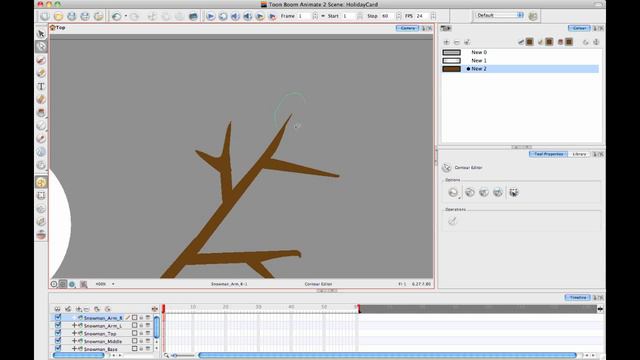
Task: Click the brush colour swatch in Colour panel toolbar
Action: point(529,42)
